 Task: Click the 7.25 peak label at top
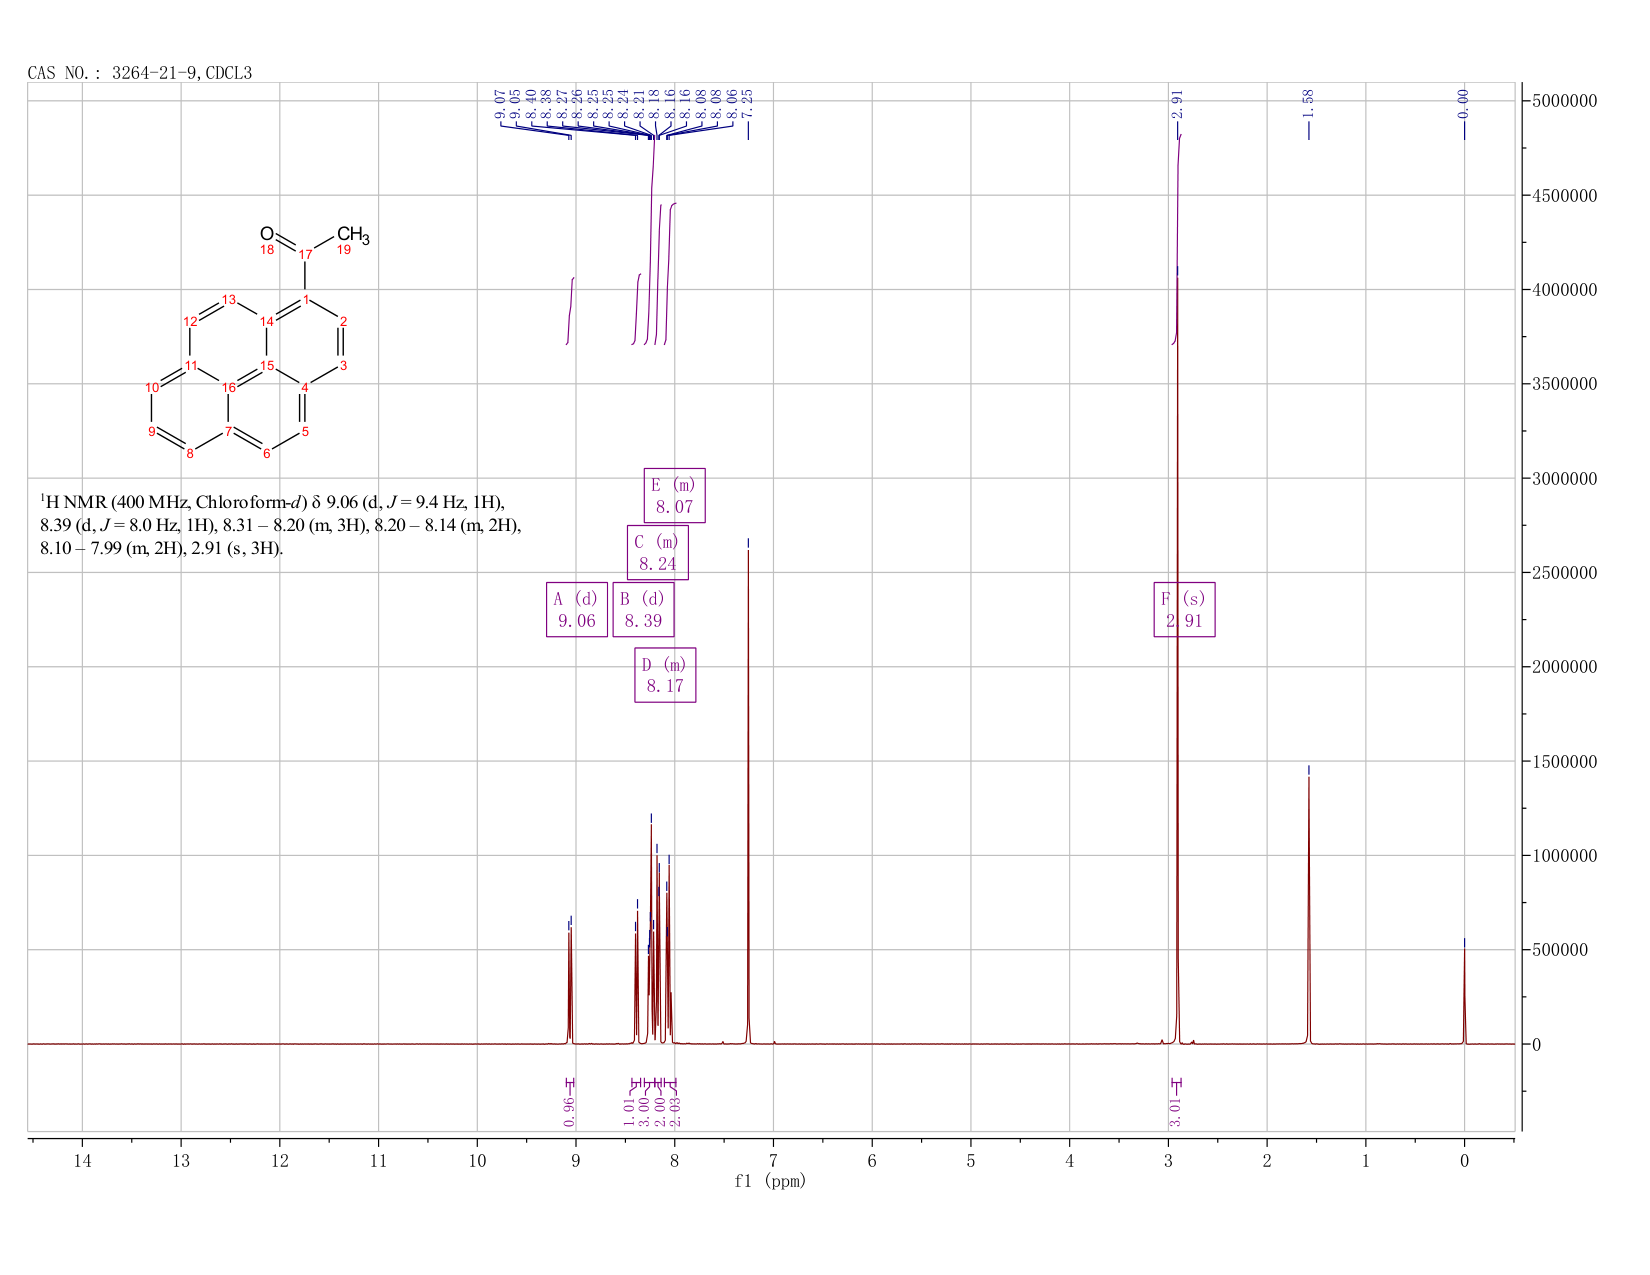[x=747, y=104]
